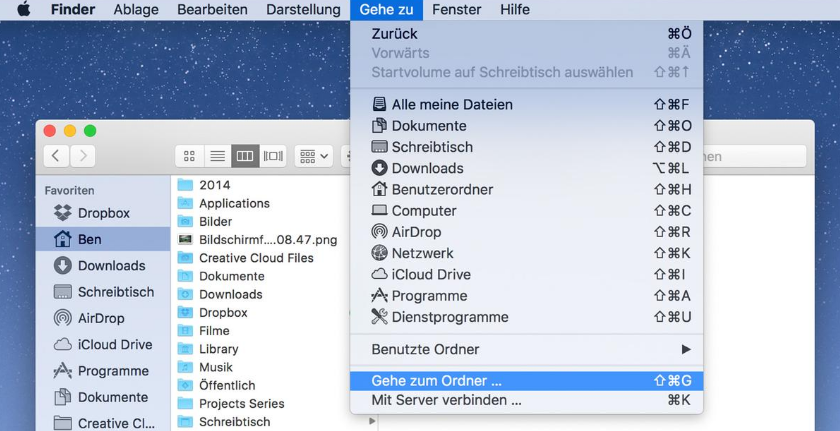Expand Benutzte Ordner submenu

pos(527,350)
